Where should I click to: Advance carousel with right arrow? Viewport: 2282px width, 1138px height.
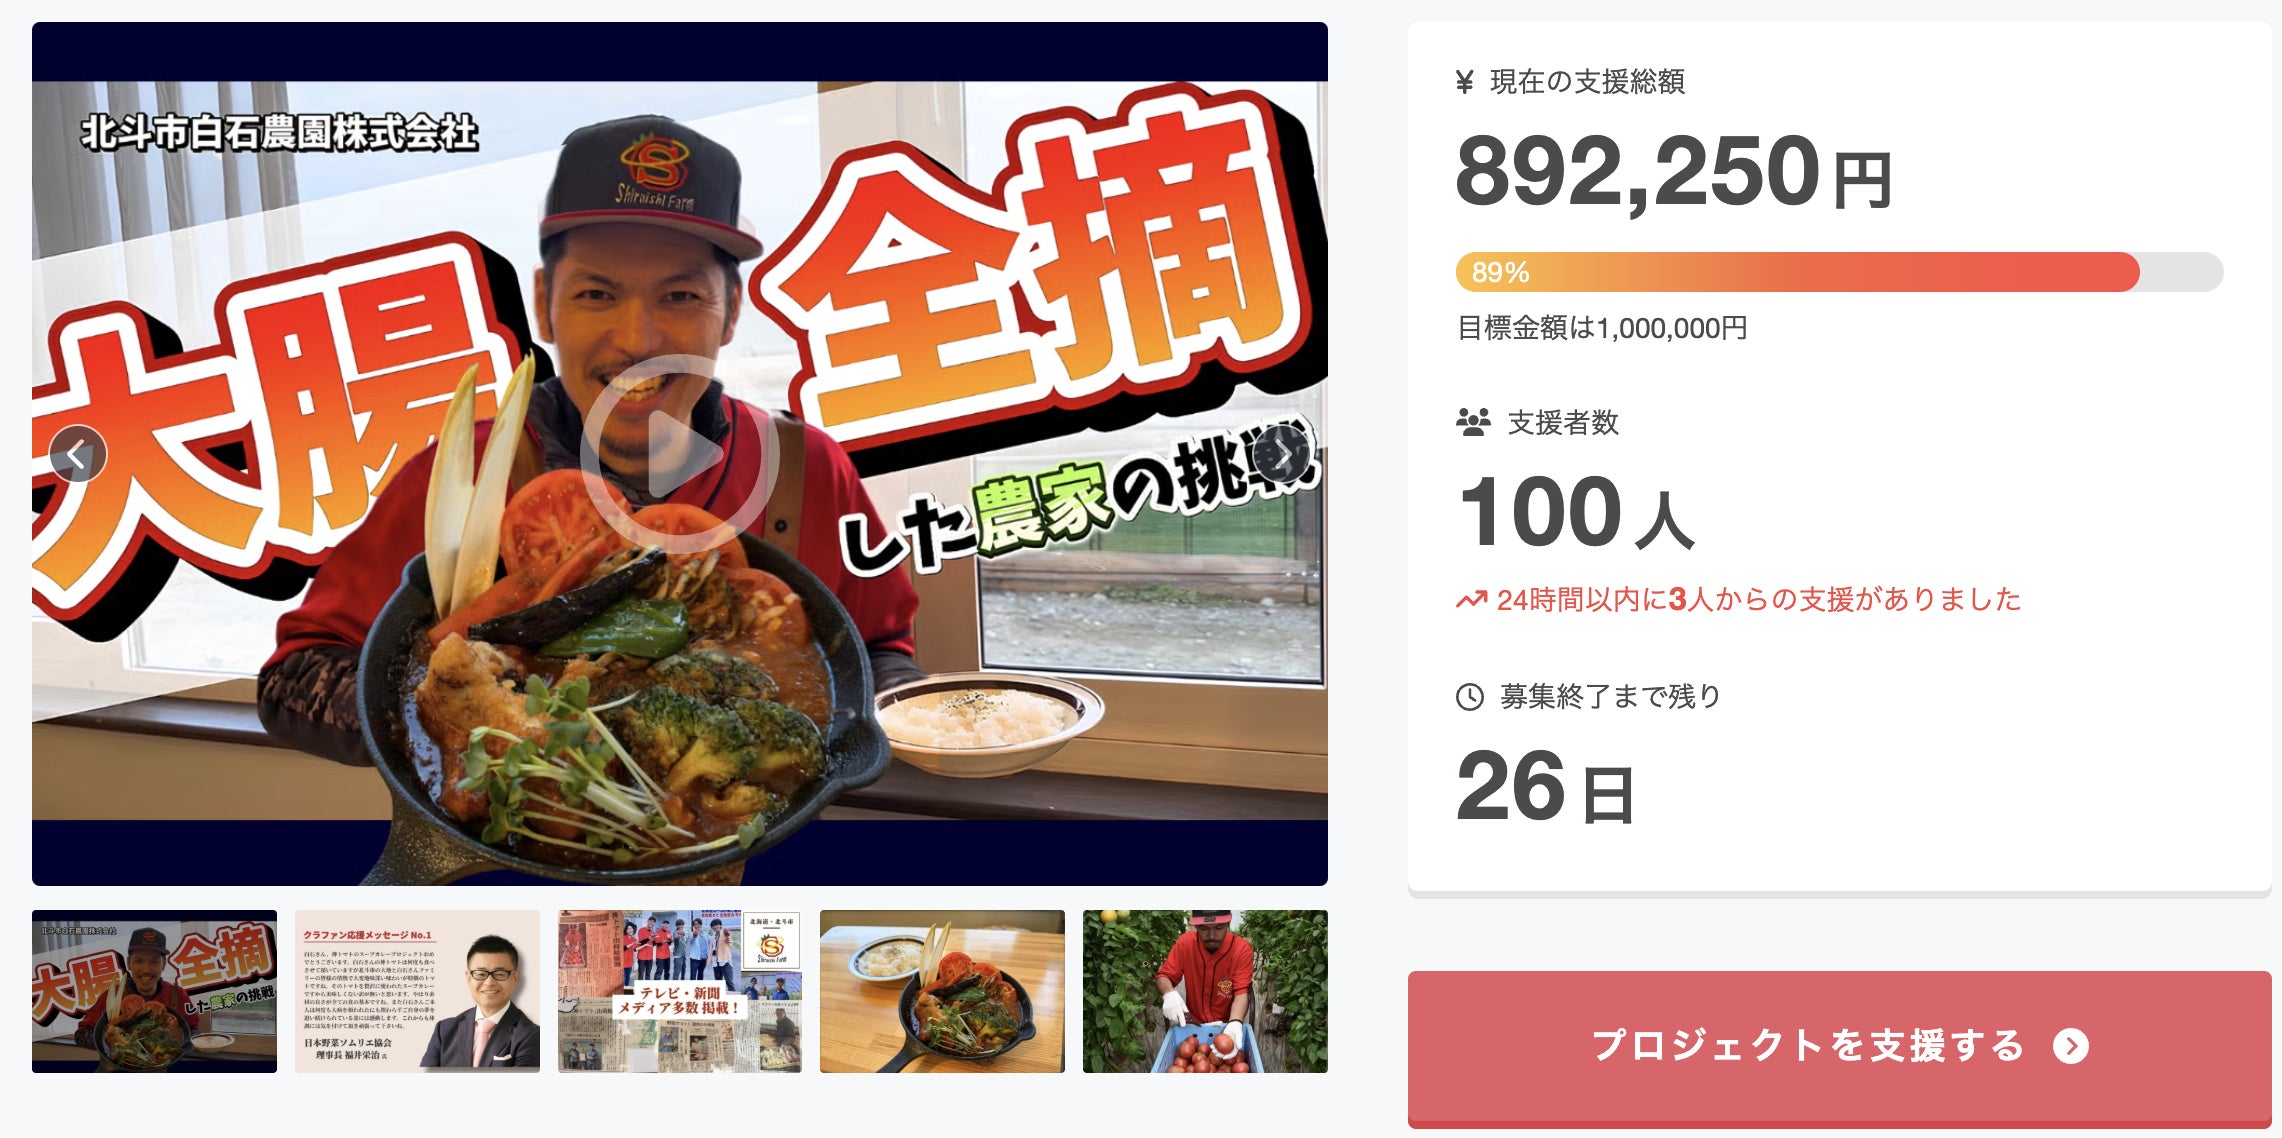click(x=1282, y=454)
